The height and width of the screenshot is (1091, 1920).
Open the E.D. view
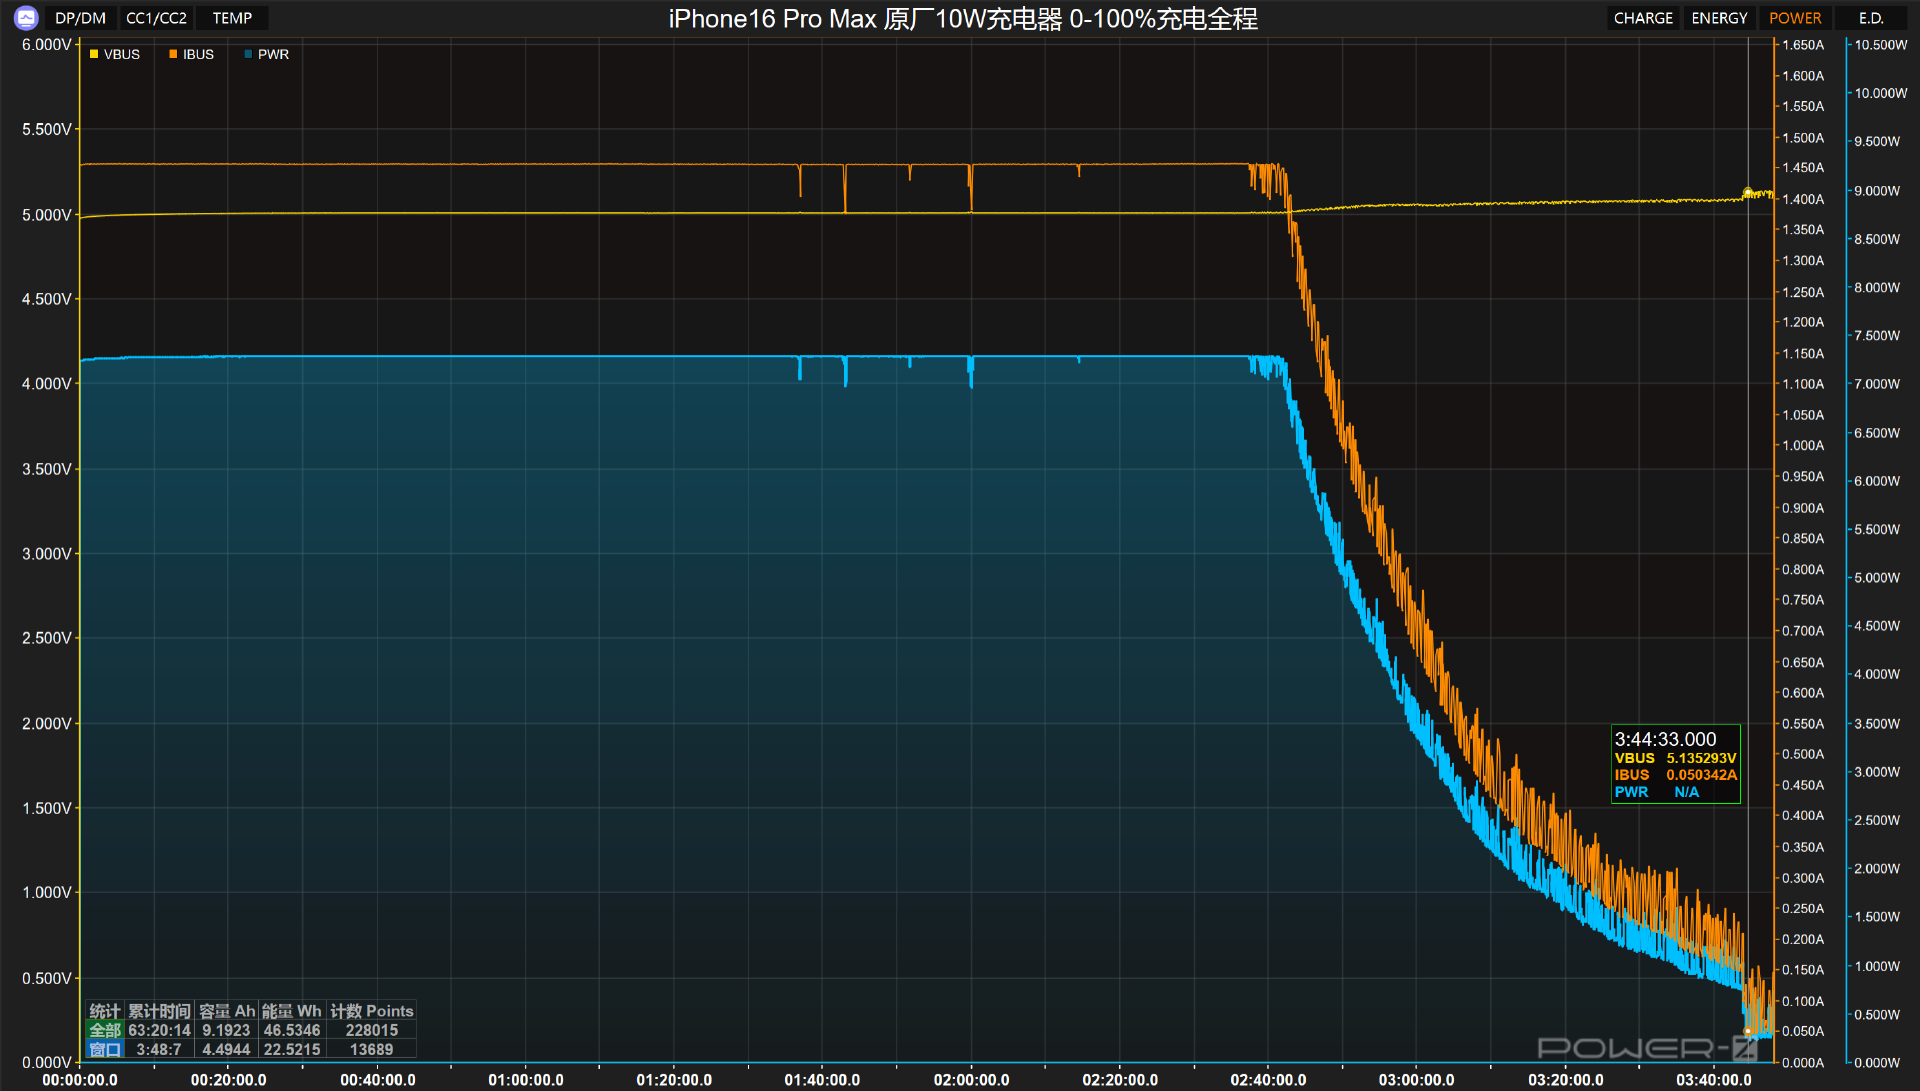(1871, 18)
